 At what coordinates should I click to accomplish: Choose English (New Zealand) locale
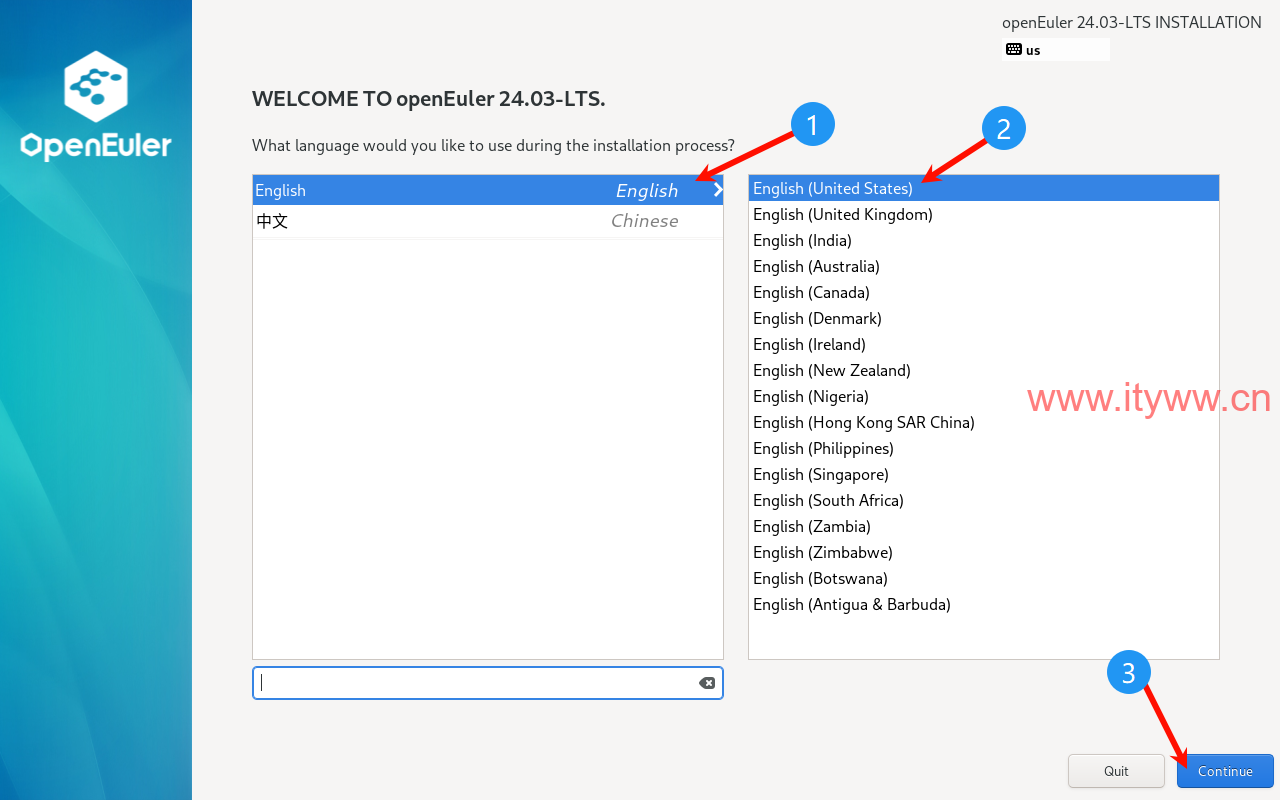coord(984,370)
